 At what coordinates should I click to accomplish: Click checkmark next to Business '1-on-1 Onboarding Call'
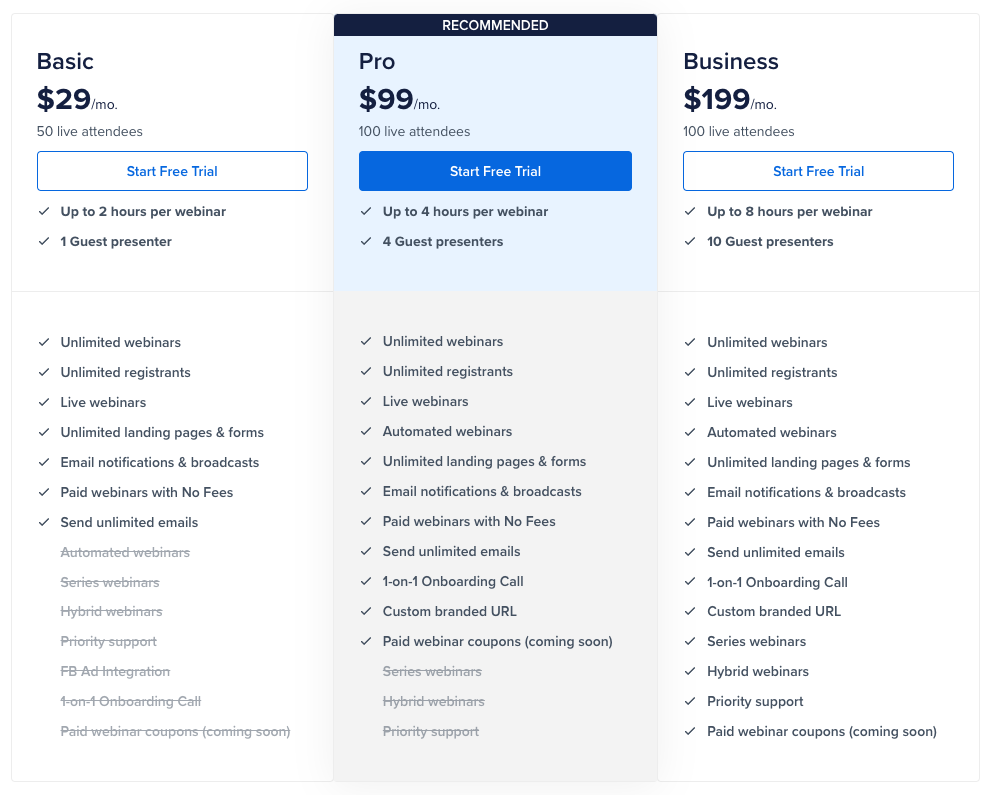[x=690, y=582]
